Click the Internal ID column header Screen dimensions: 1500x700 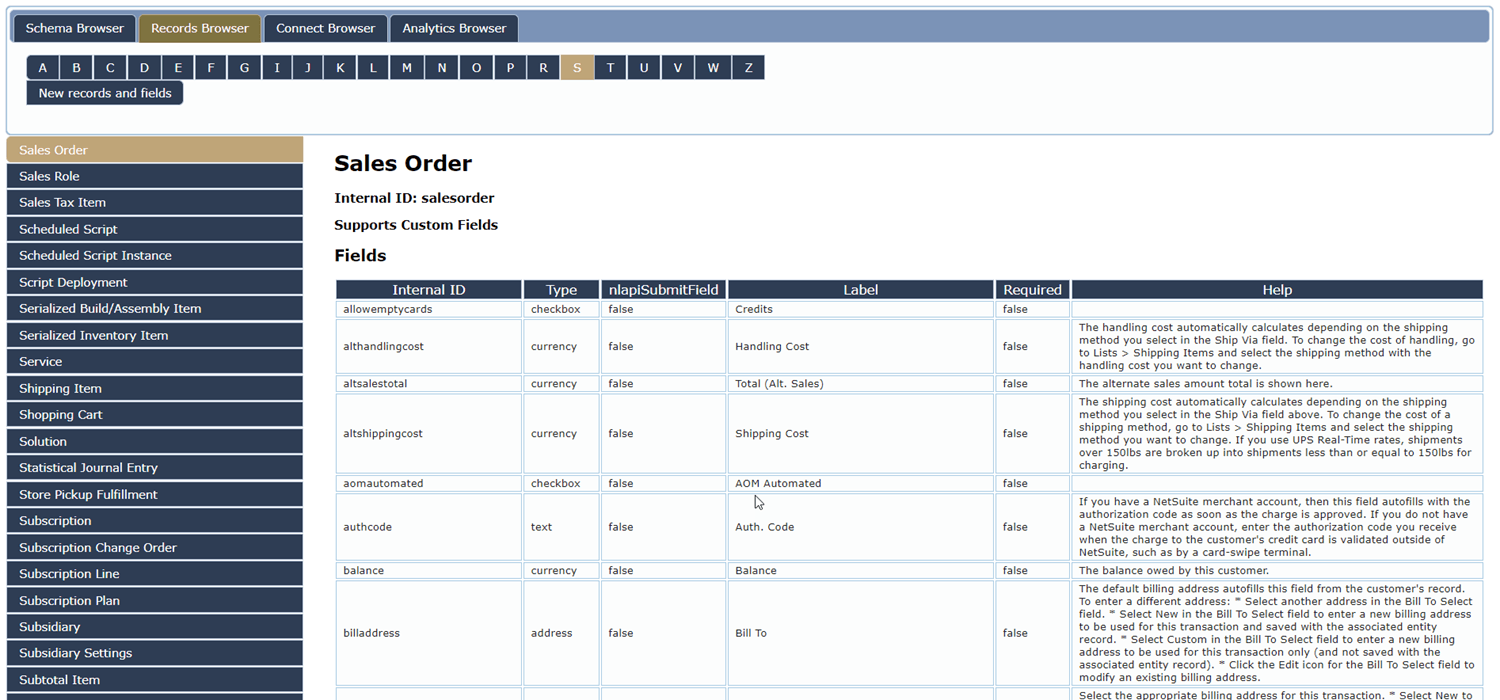tap(429, 290)
